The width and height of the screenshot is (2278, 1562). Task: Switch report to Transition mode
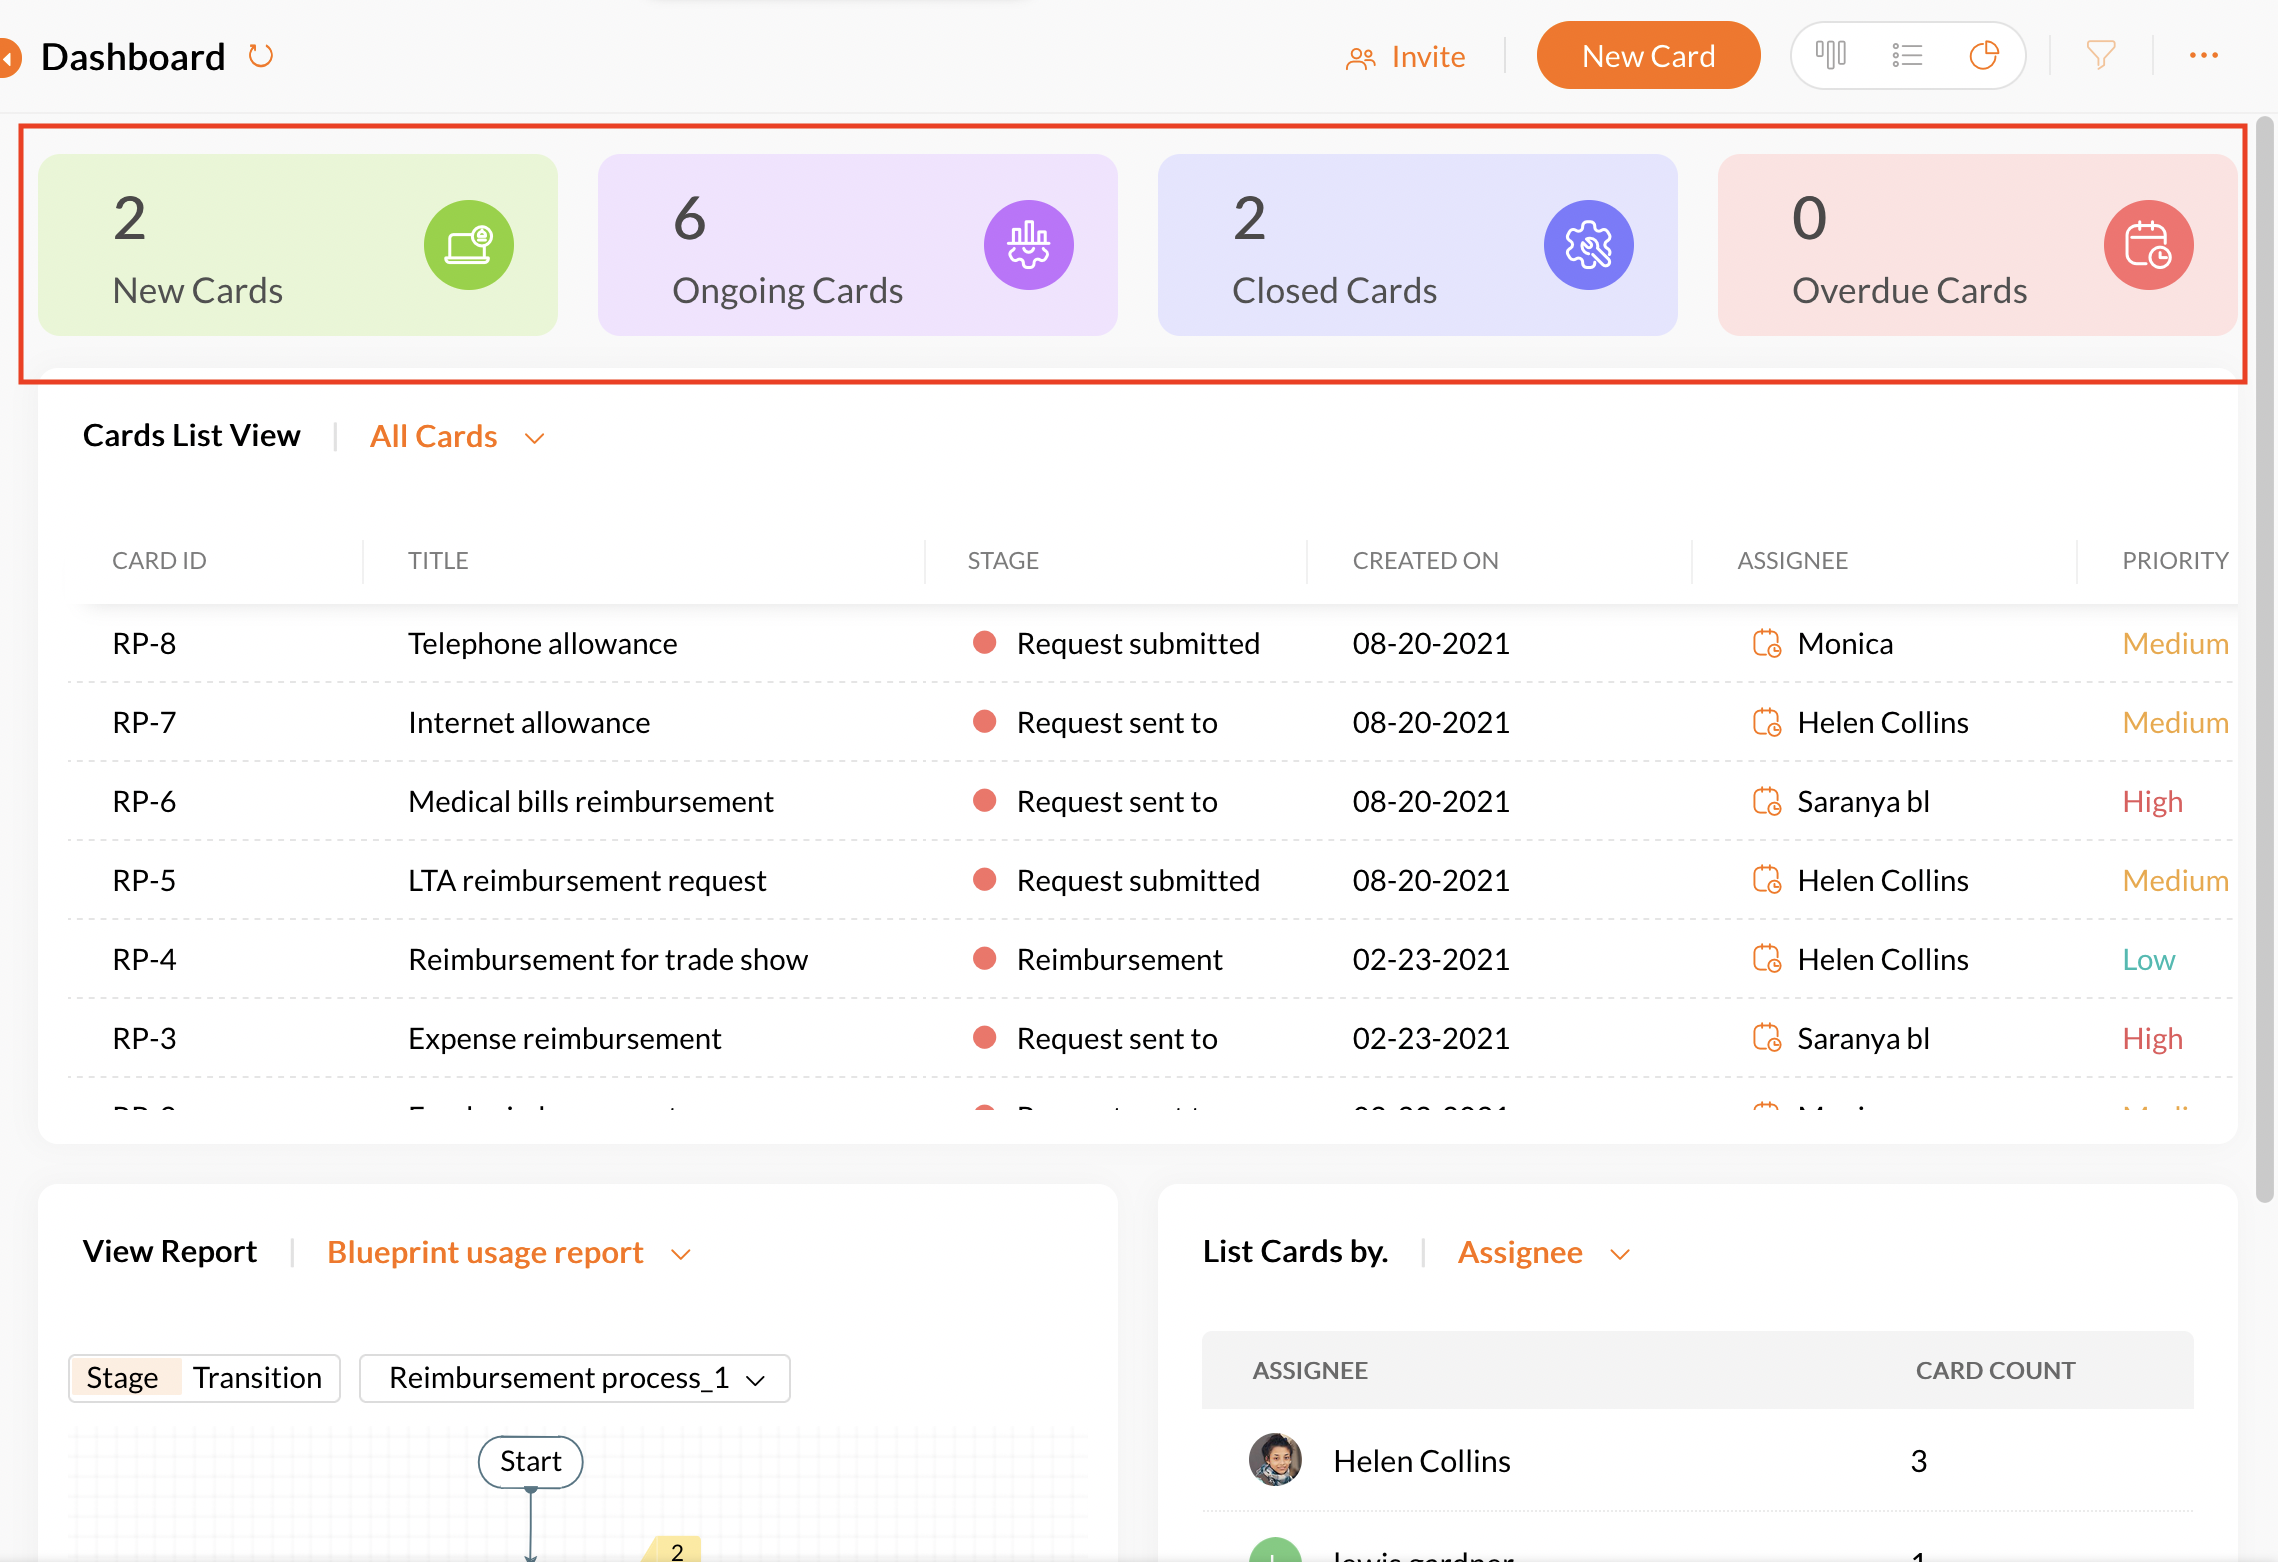click(257, 1378)
